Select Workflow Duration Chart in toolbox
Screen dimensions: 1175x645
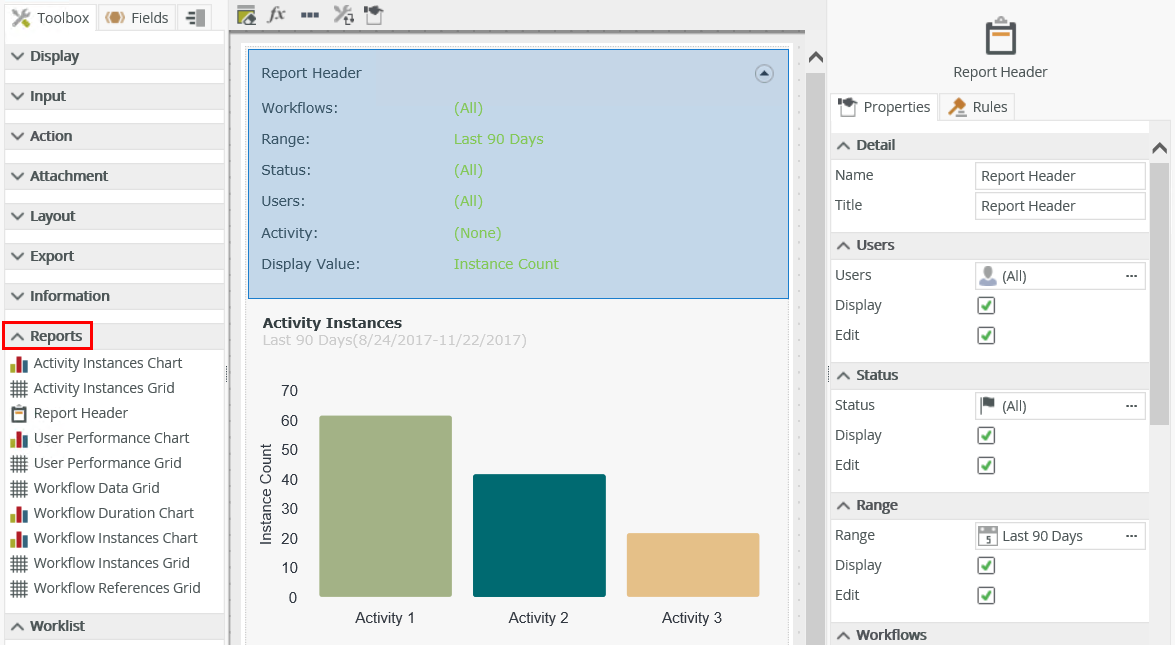click(x=113, y=513)
